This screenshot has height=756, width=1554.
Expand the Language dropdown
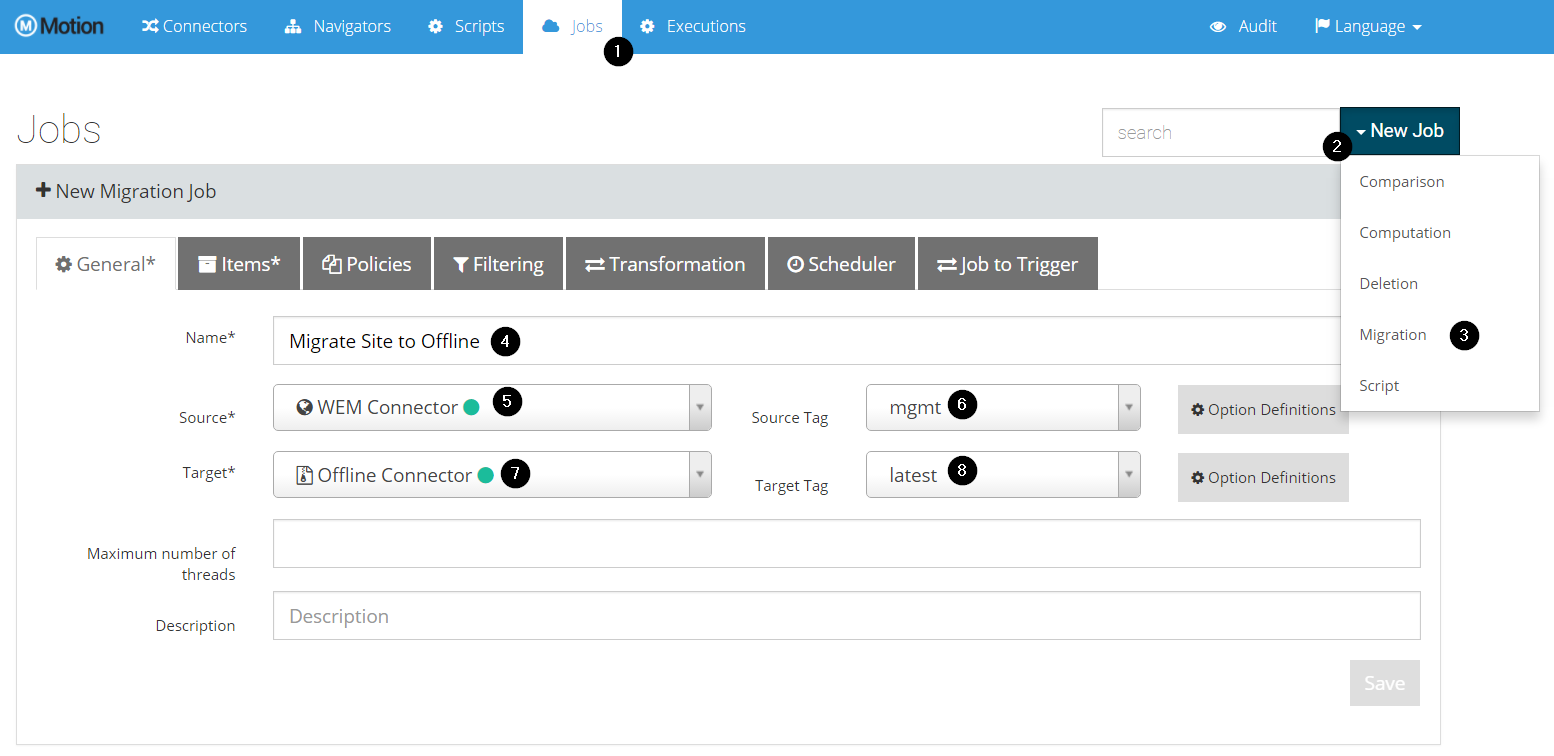click(x=1368, y=26)
